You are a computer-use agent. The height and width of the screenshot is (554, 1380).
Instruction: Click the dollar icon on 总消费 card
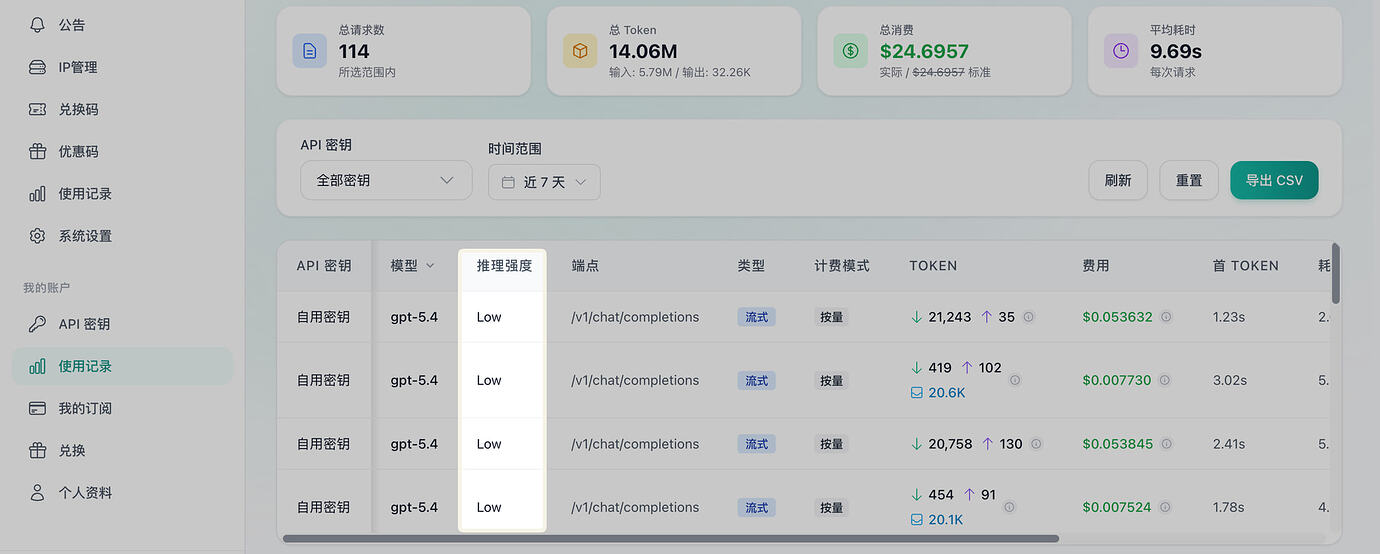[x=850, y=51]
